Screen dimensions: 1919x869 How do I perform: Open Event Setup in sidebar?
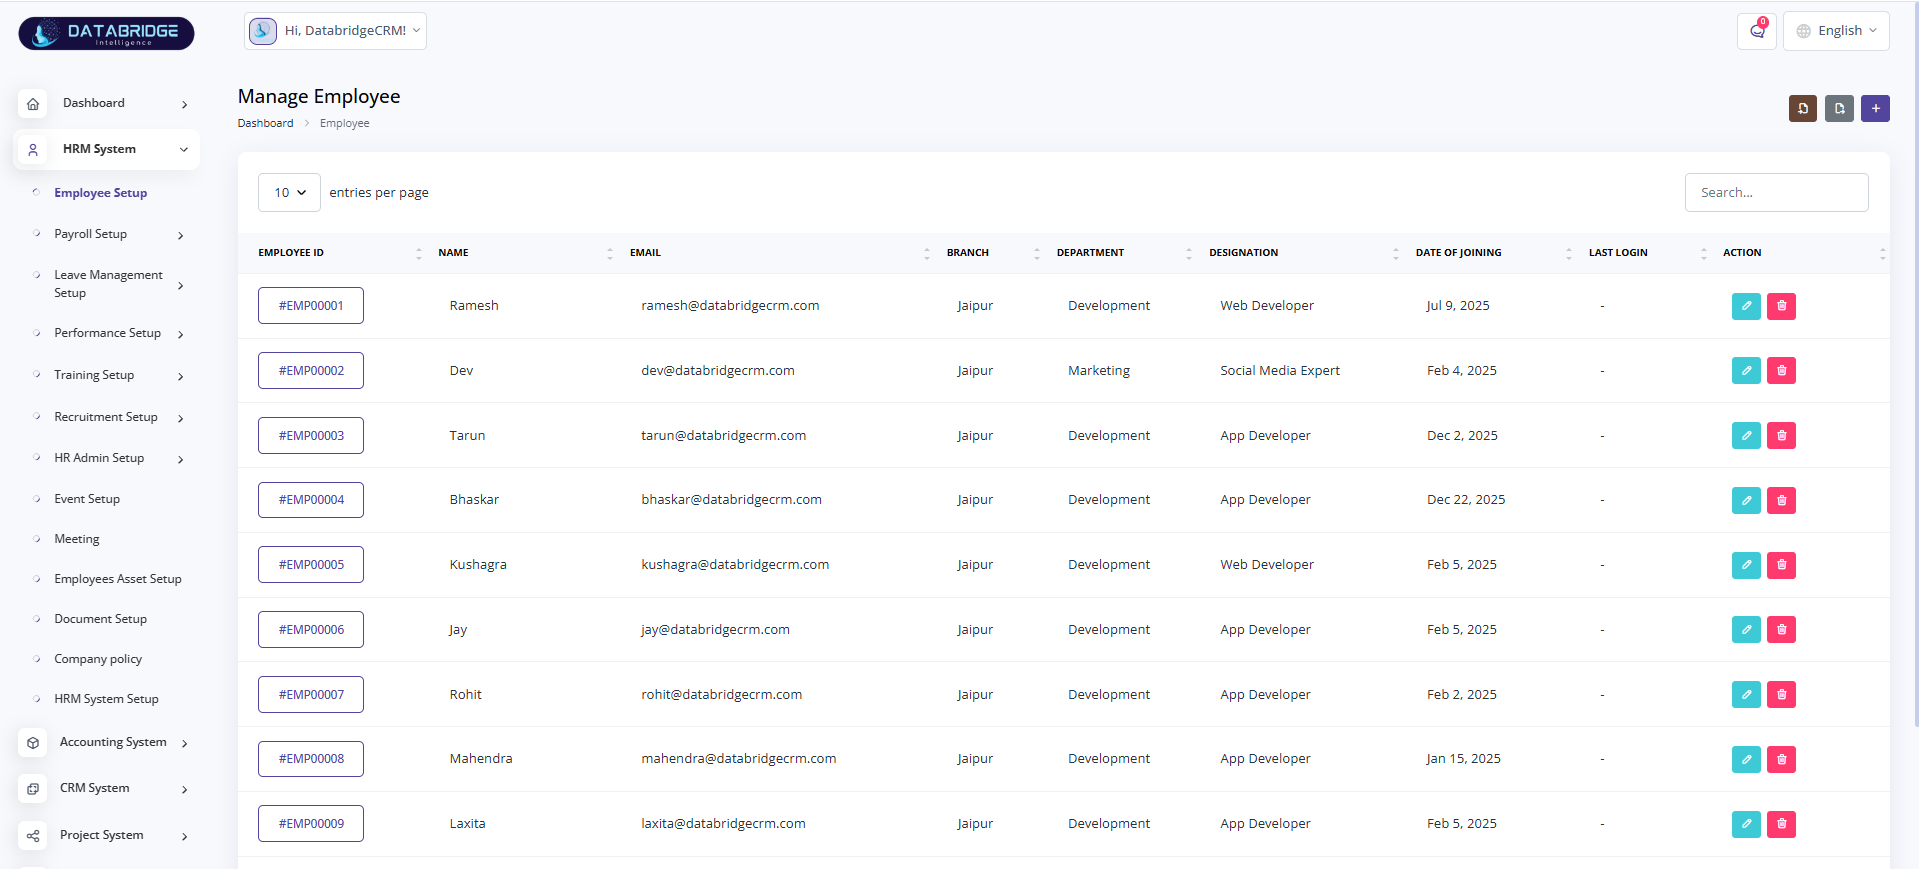click(87, 499)
